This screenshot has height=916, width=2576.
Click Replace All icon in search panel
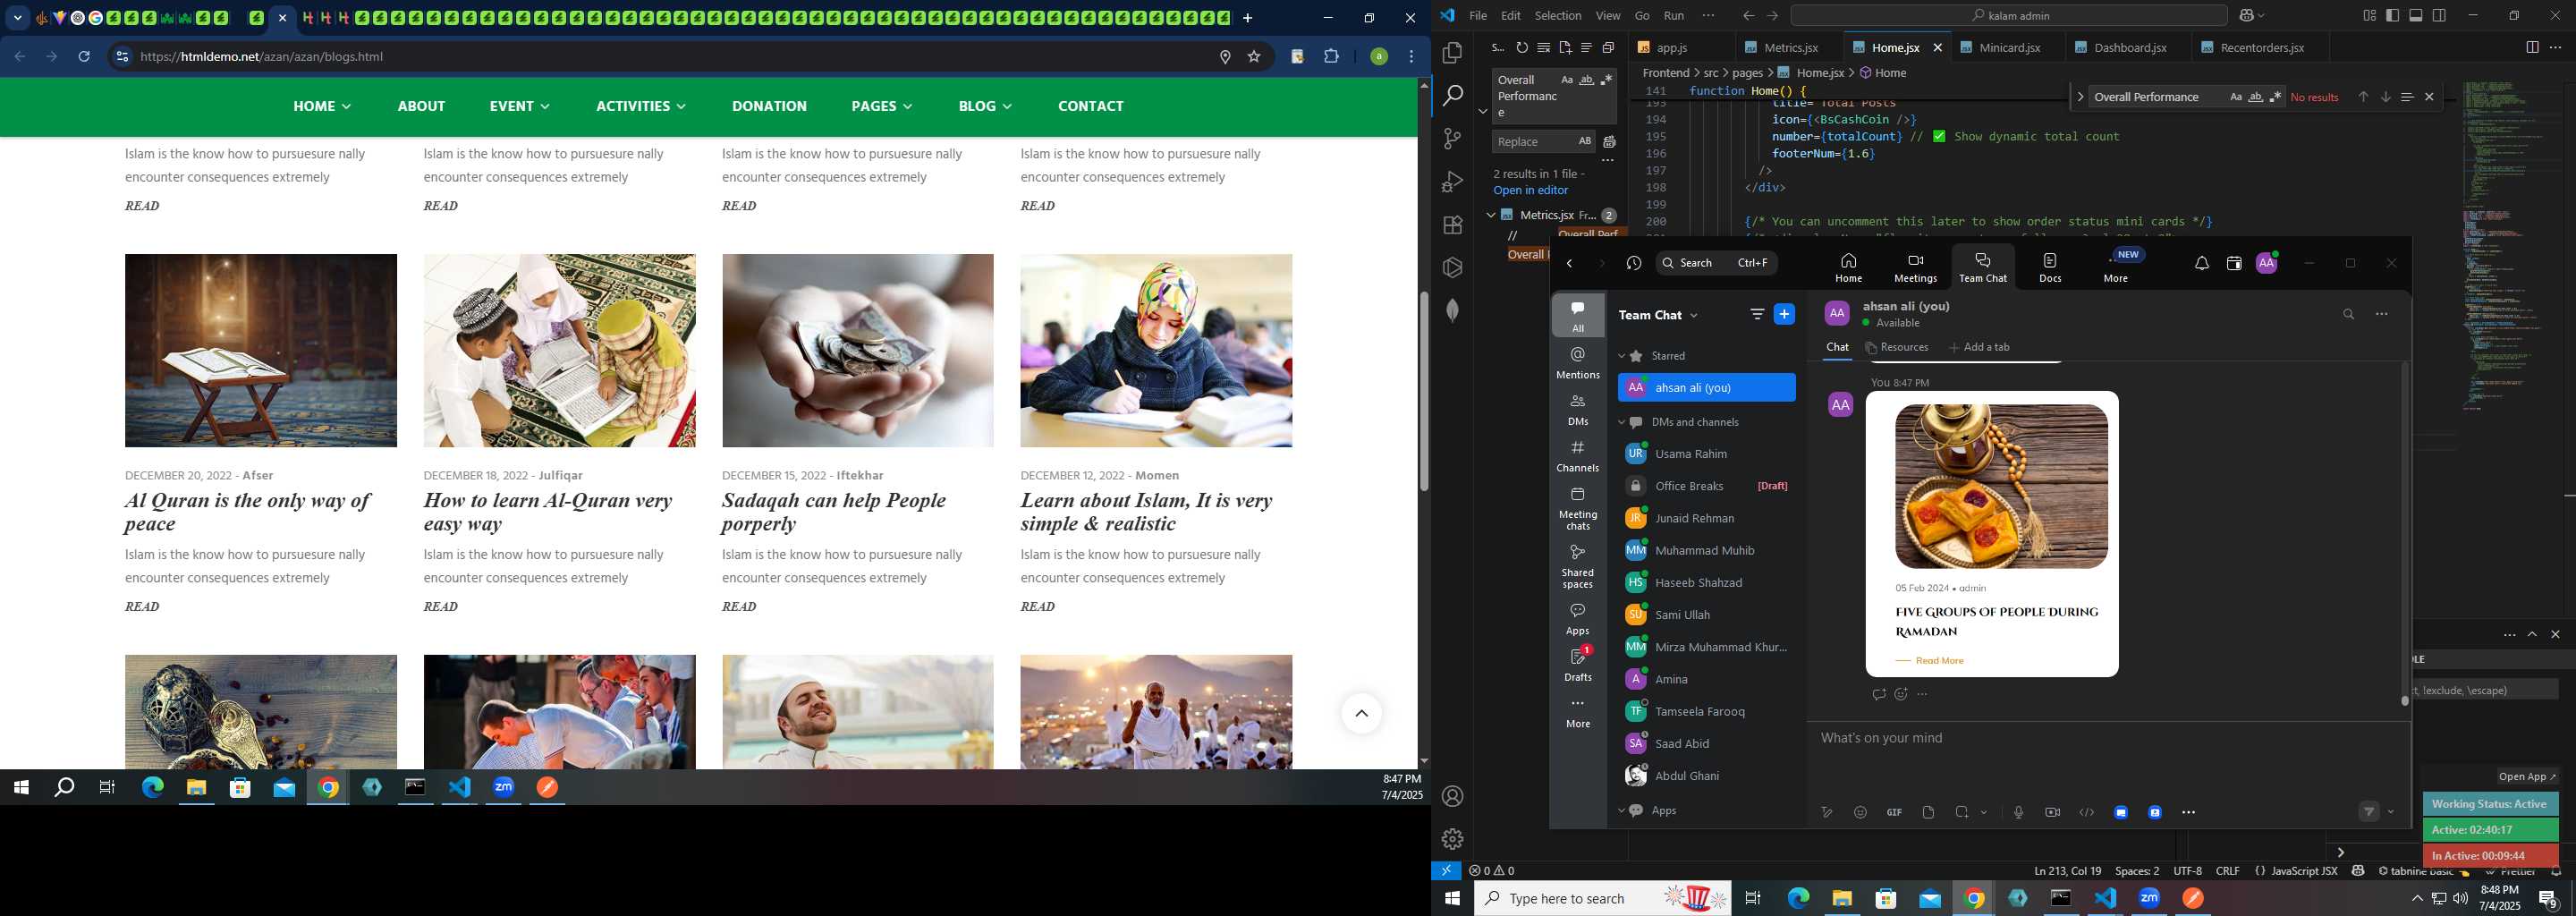click(1609, 141)
